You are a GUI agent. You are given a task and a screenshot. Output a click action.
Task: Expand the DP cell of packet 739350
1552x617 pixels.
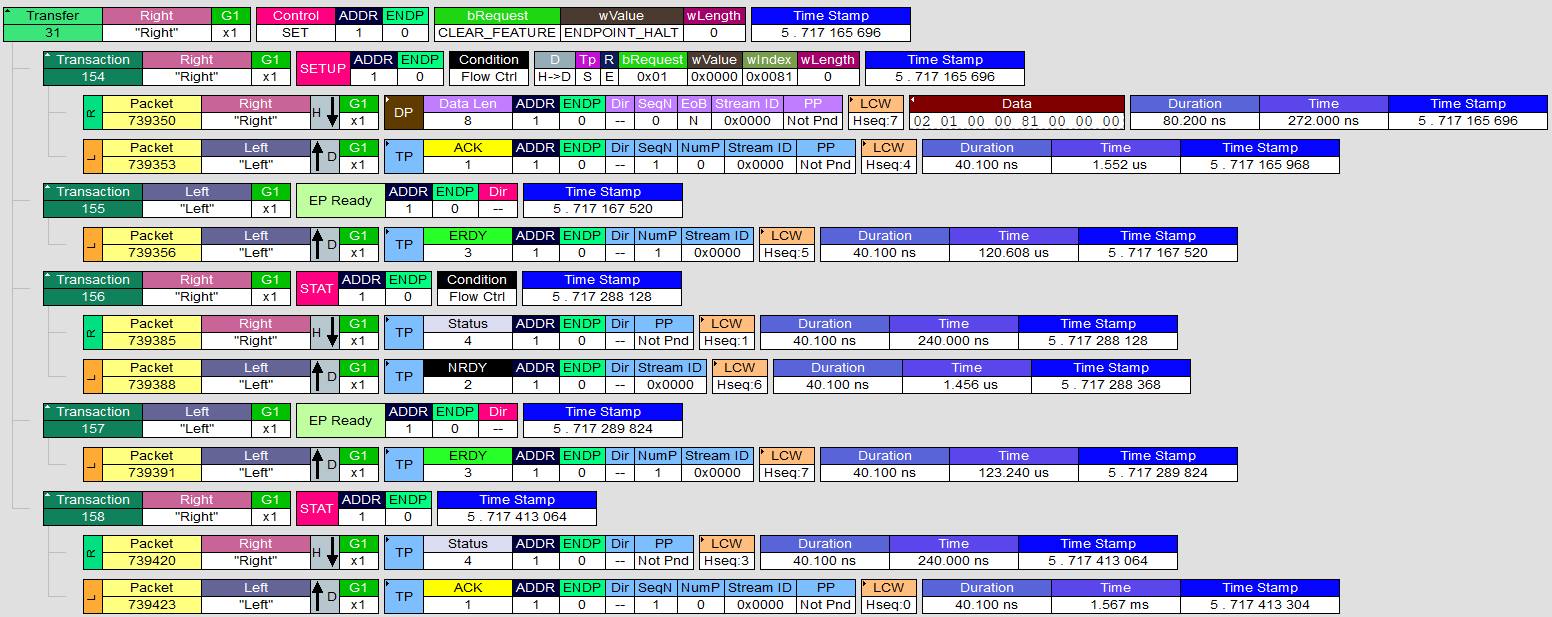(389, 100)
